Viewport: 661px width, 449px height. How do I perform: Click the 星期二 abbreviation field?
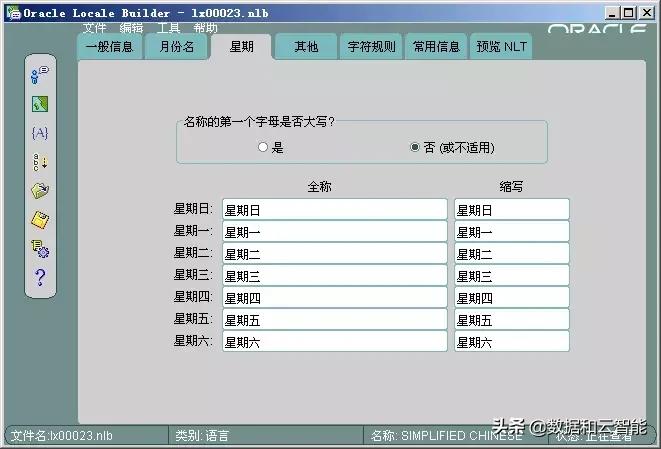coord(512,253)
